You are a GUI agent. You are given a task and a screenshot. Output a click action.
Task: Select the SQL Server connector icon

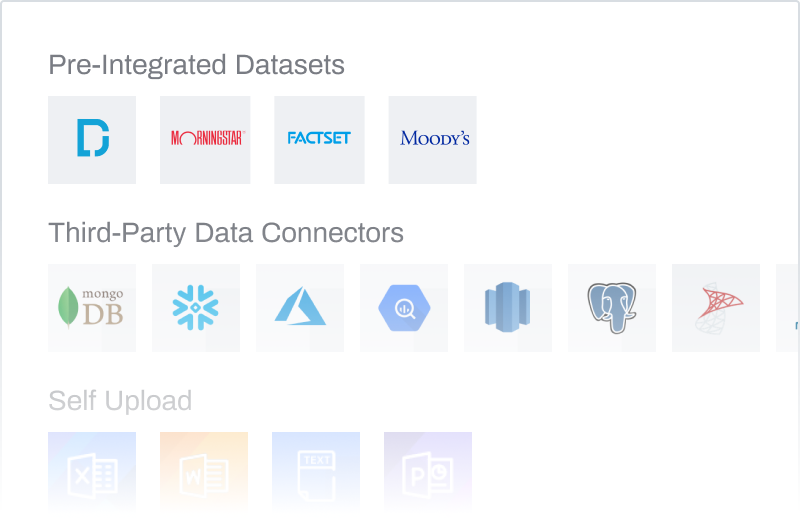(716, 307)
